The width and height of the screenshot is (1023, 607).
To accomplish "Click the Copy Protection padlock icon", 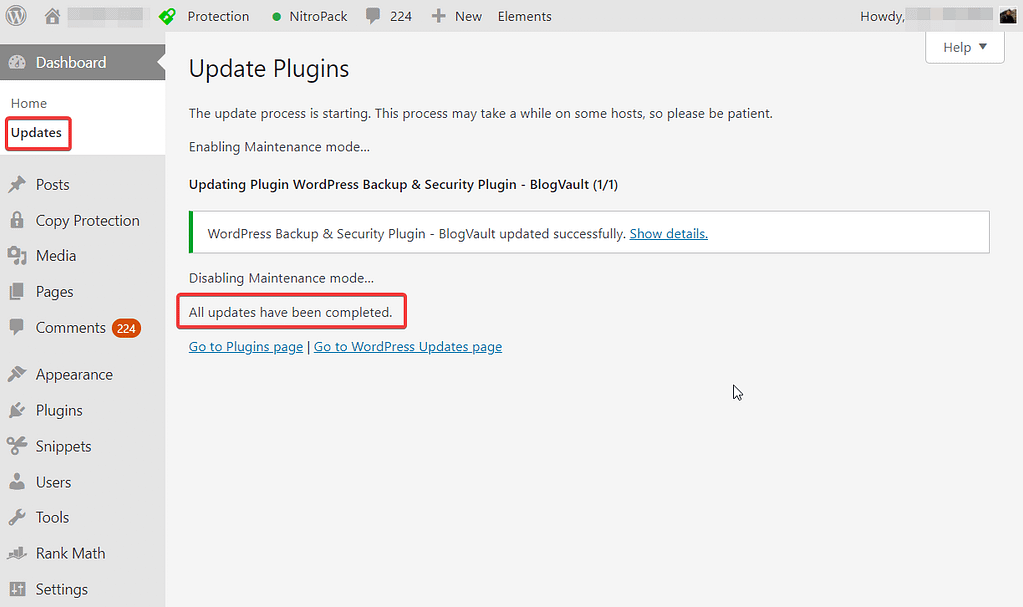I will point(17,220).
